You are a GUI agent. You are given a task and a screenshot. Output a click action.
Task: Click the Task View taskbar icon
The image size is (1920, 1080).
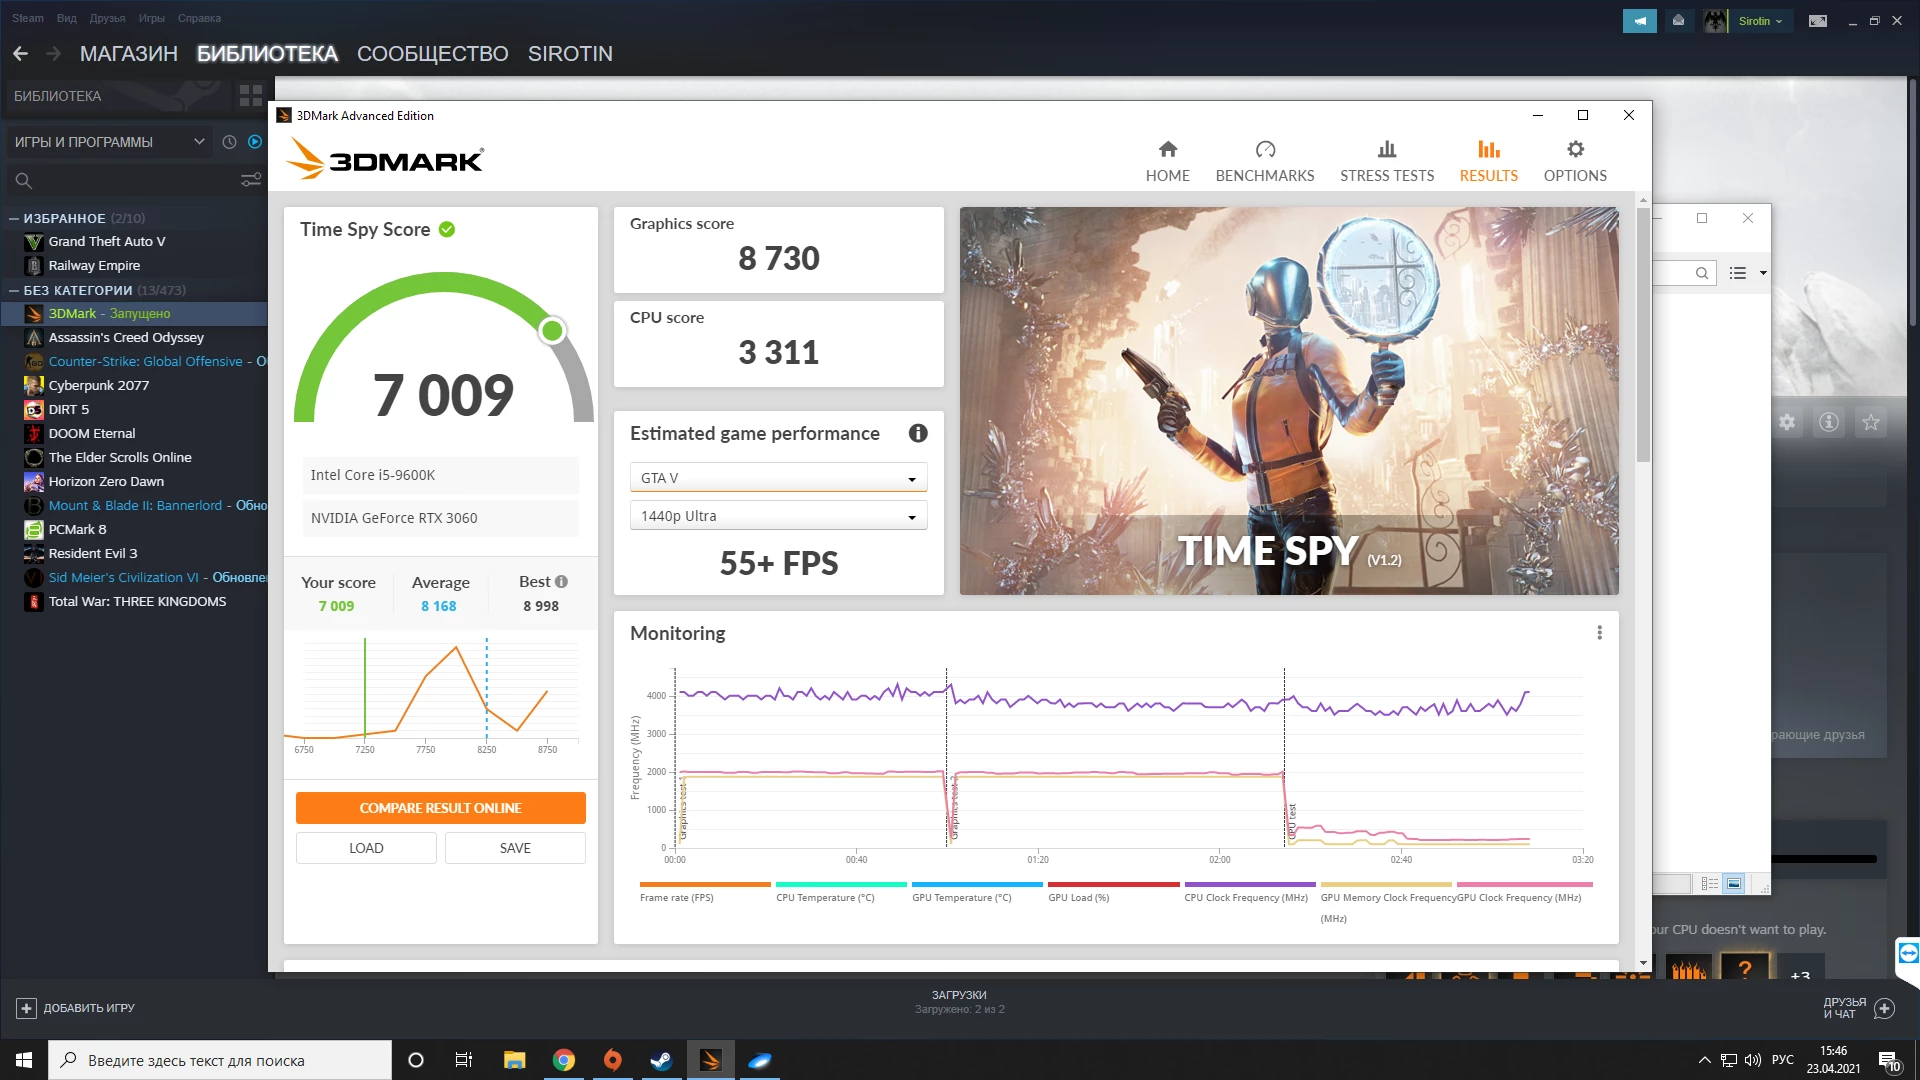click(x=464, y=1060)
